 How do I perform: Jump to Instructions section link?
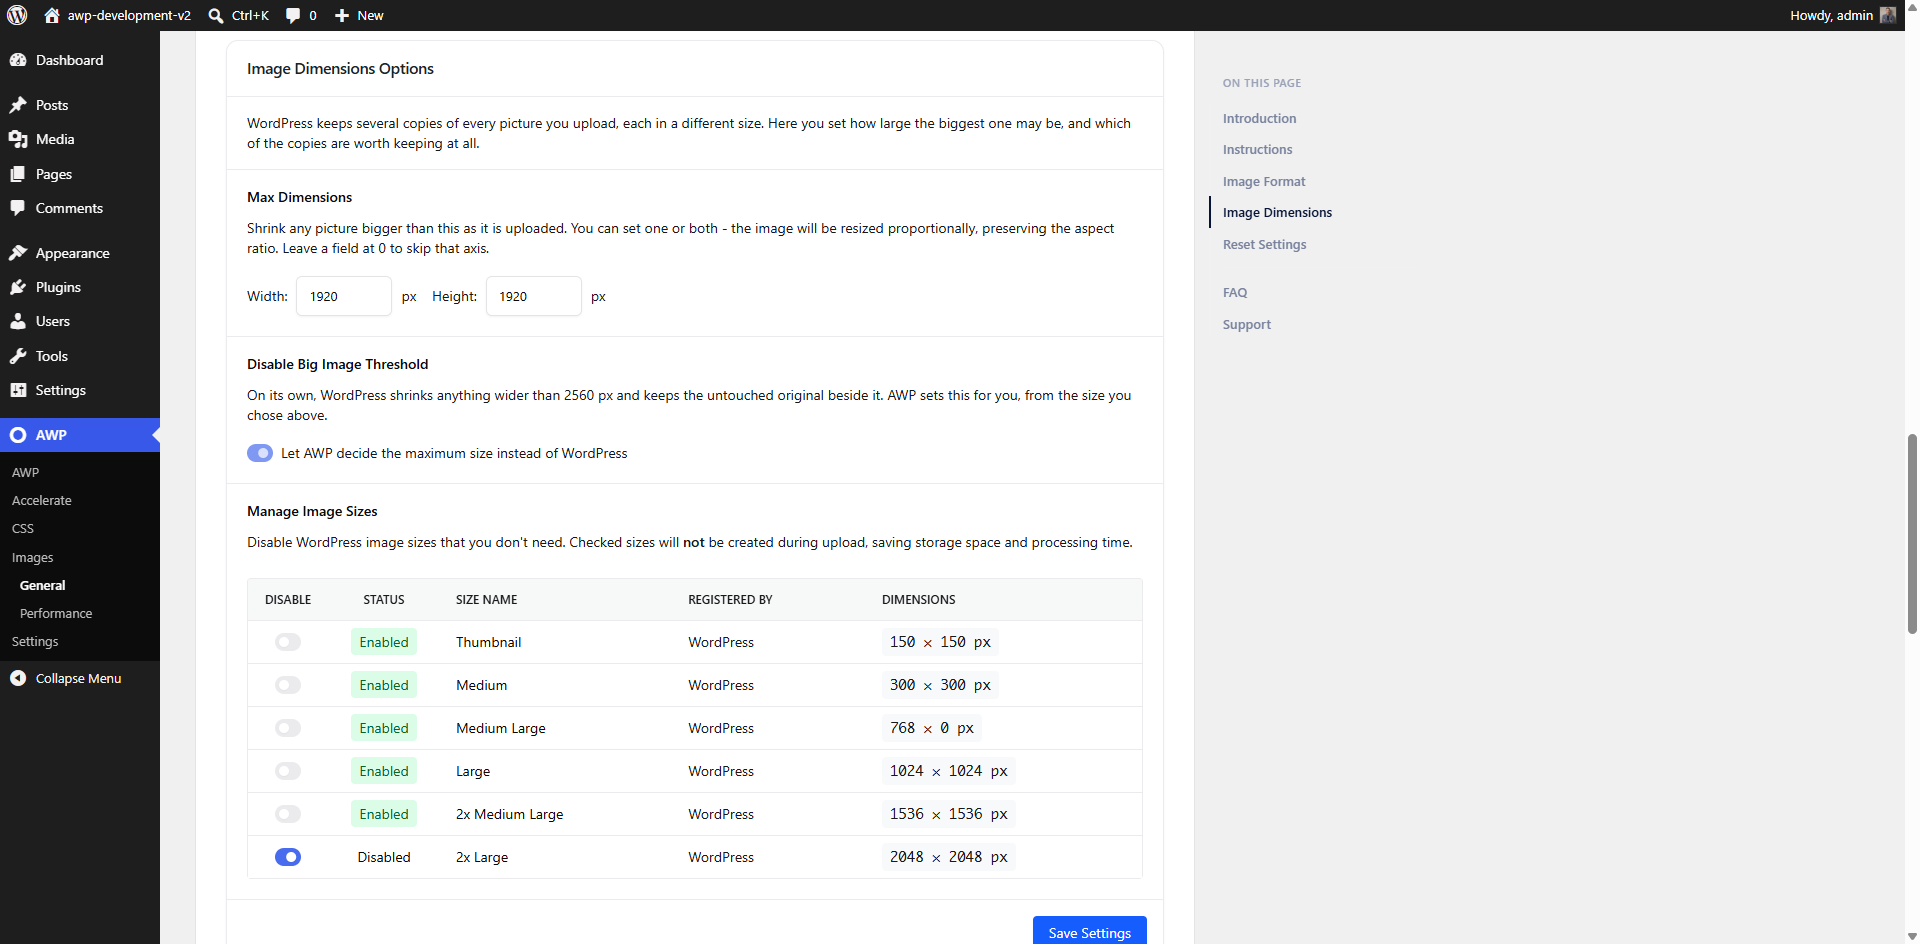(1257, 149)
